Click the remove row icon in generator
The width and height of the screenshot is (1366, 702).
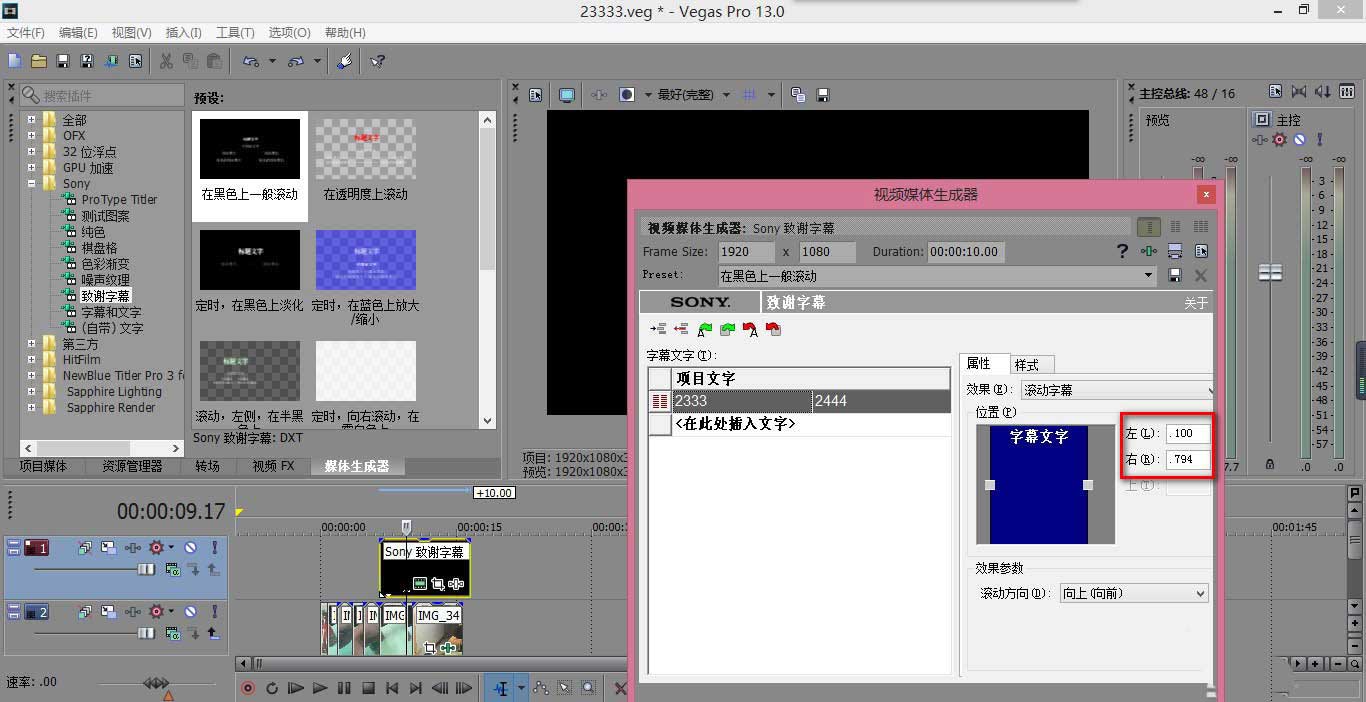(x=681, y=328)
